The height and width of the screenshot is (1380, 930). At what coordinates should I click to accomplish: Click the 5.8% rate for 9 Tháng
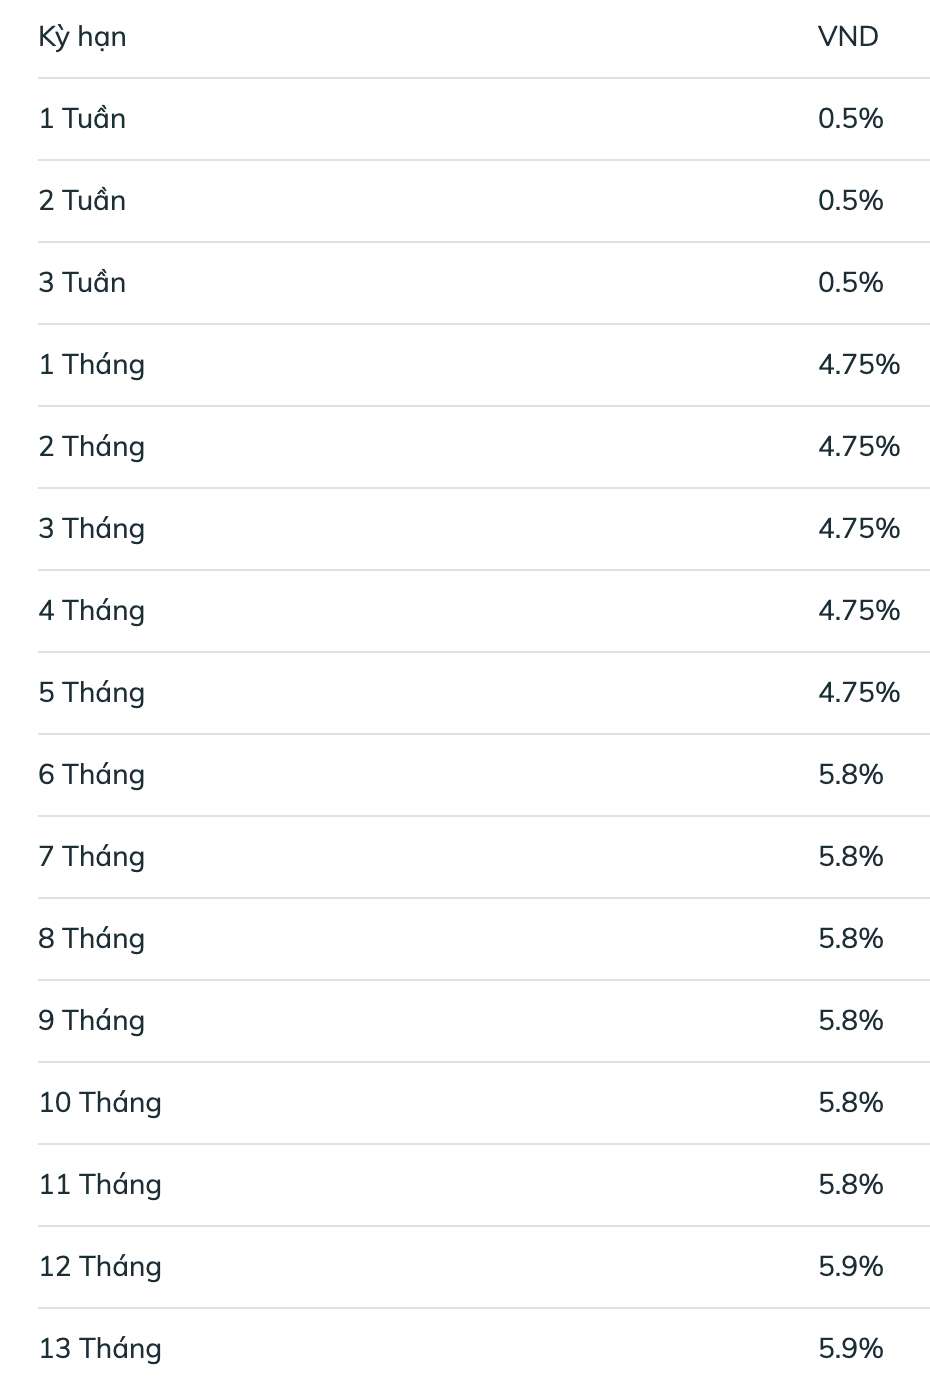point(850,1021)
